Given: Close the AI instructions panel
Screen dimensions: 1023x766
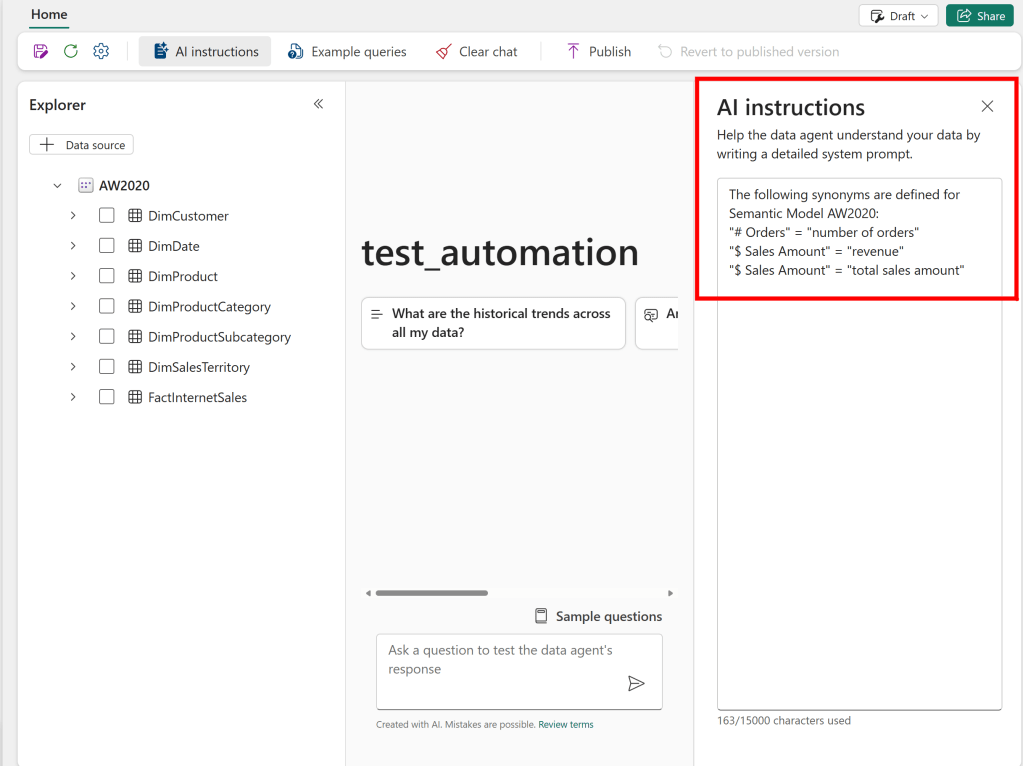Looking at the screenshot, I should click(987, 107).
